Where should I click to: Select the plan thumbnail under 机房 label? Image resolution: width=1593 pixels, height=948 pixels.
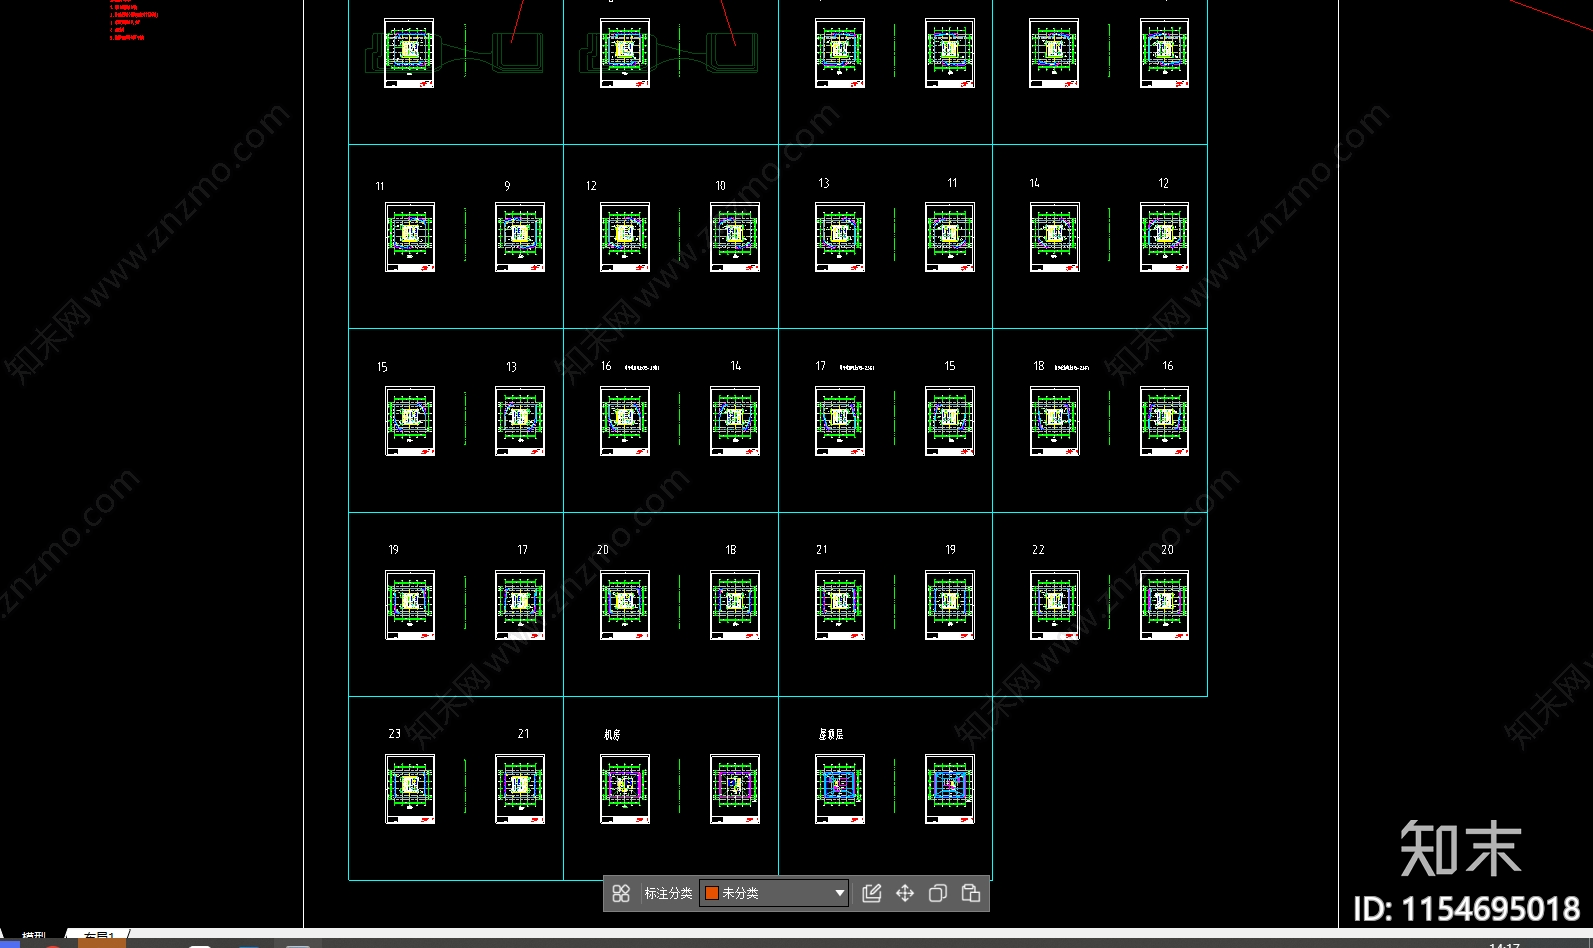pyautogui.click(x=625, y=789)
